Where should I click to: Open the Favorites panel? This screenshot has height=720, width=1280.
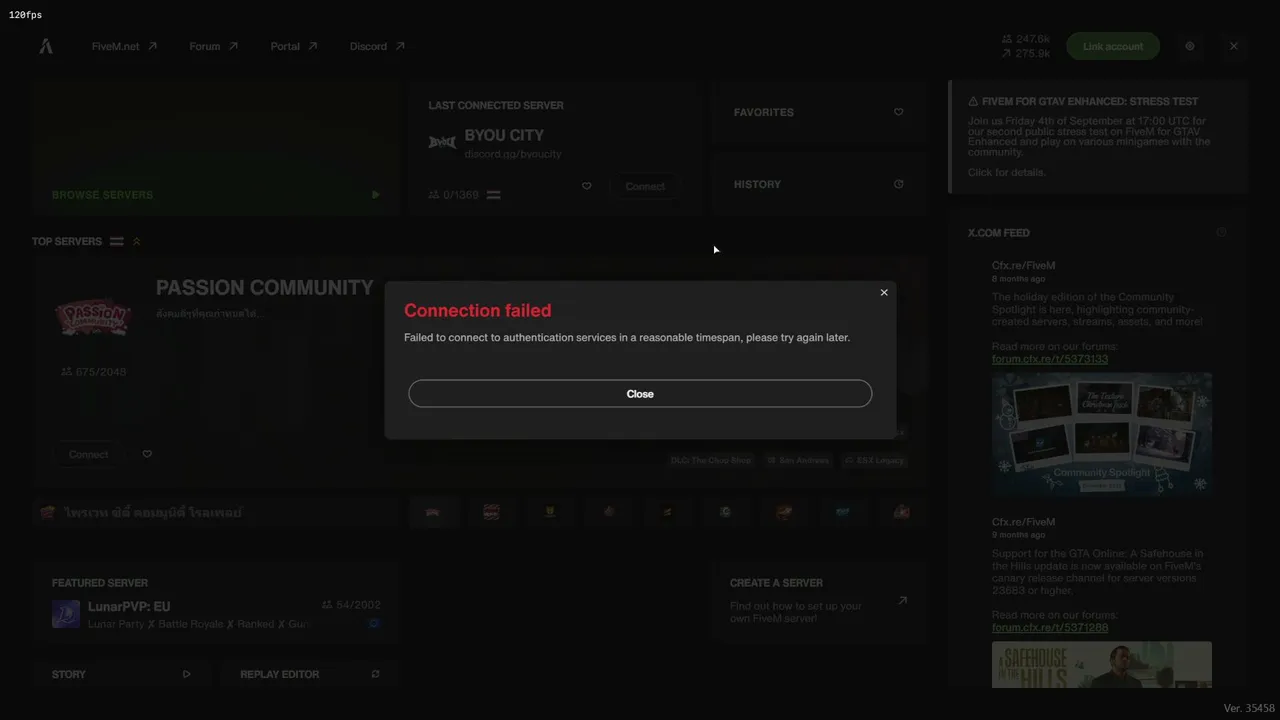point(818,112)
